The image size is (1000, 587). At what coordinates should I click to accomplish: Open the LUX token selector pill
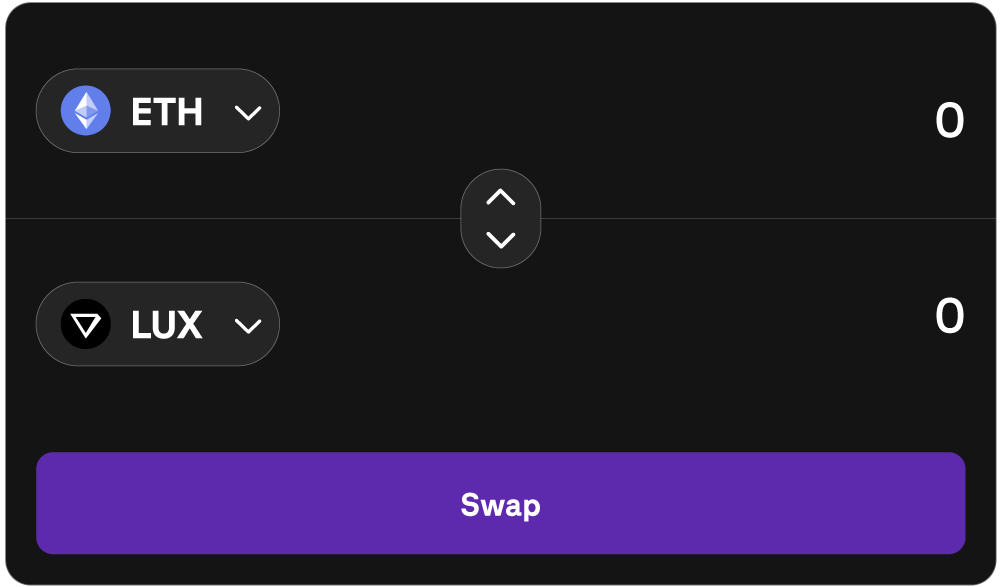tap(157, 325)
